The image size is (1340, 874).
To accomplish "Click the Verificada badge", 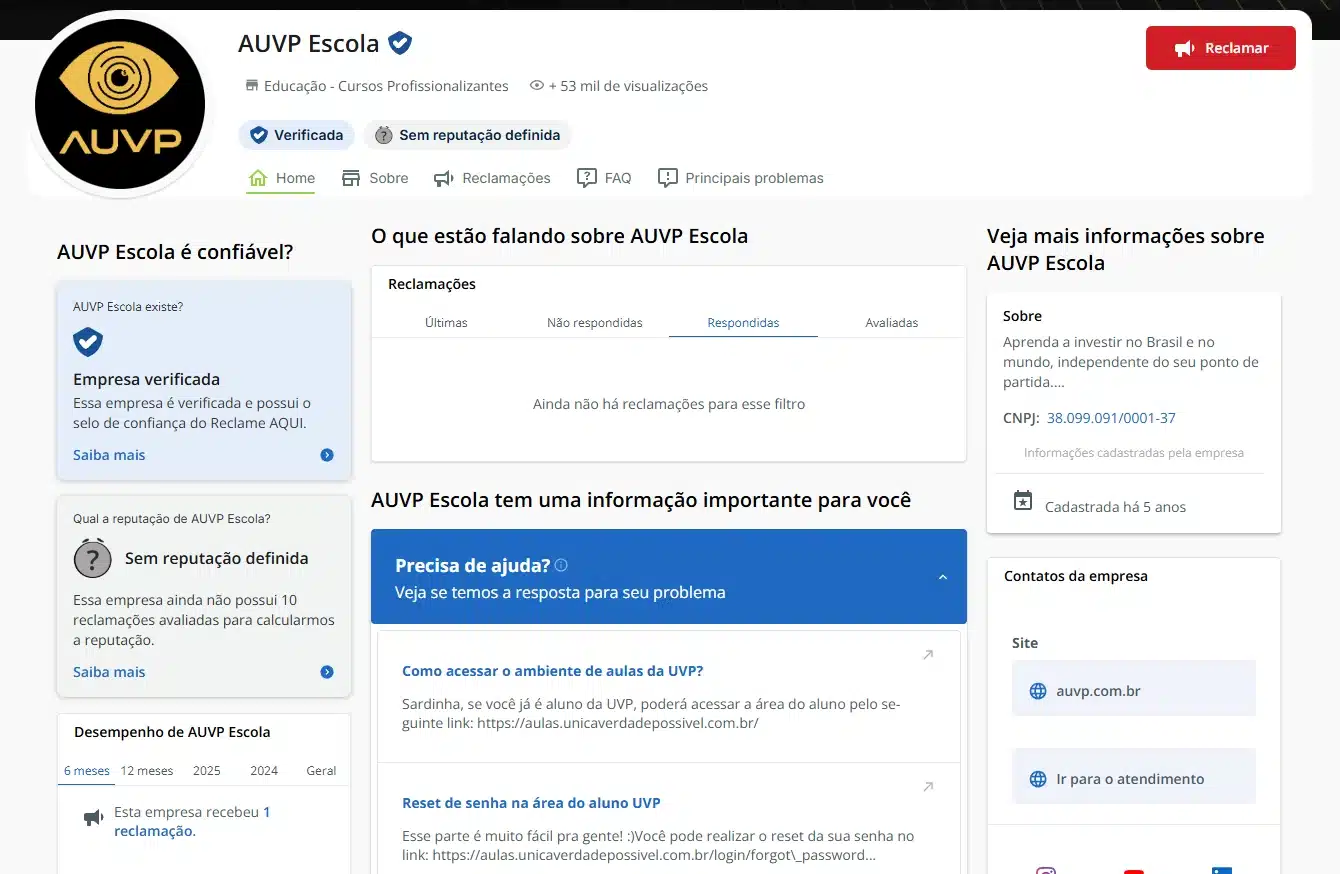I will point(296,135).
